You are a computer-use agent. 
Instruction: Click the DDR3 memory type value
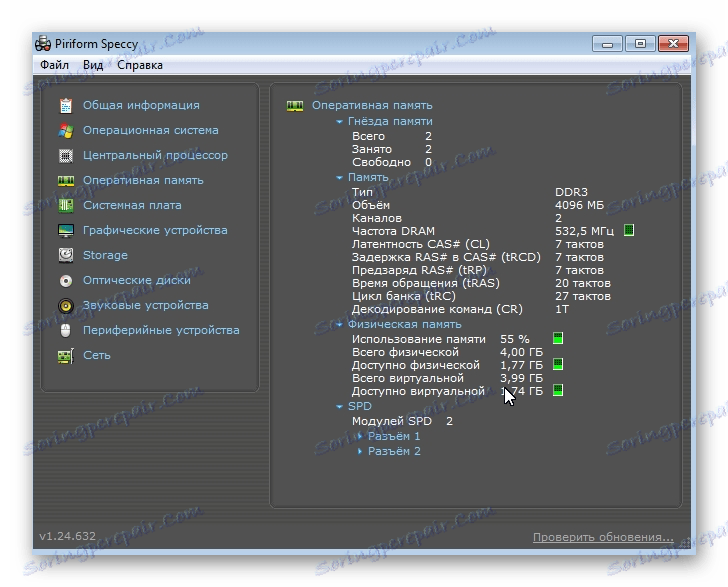coord(571,192)
